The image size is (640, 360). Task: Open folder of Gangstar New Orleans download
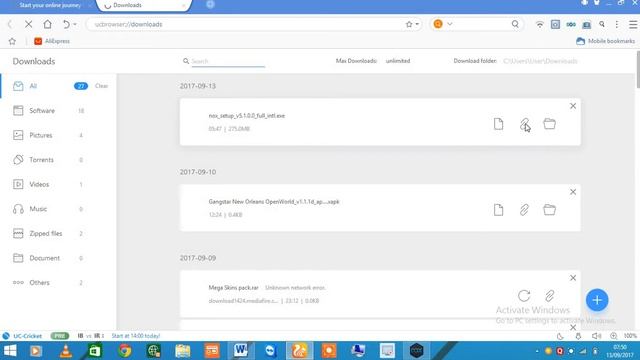(549, 210)
